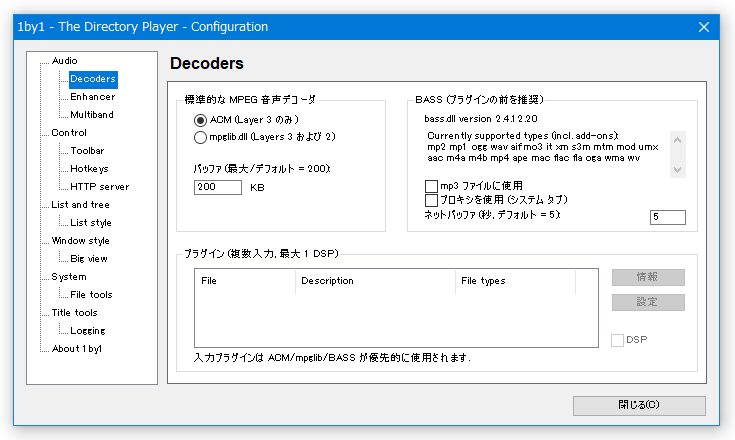Close the Configuration window via X

[x=704, y=27]
